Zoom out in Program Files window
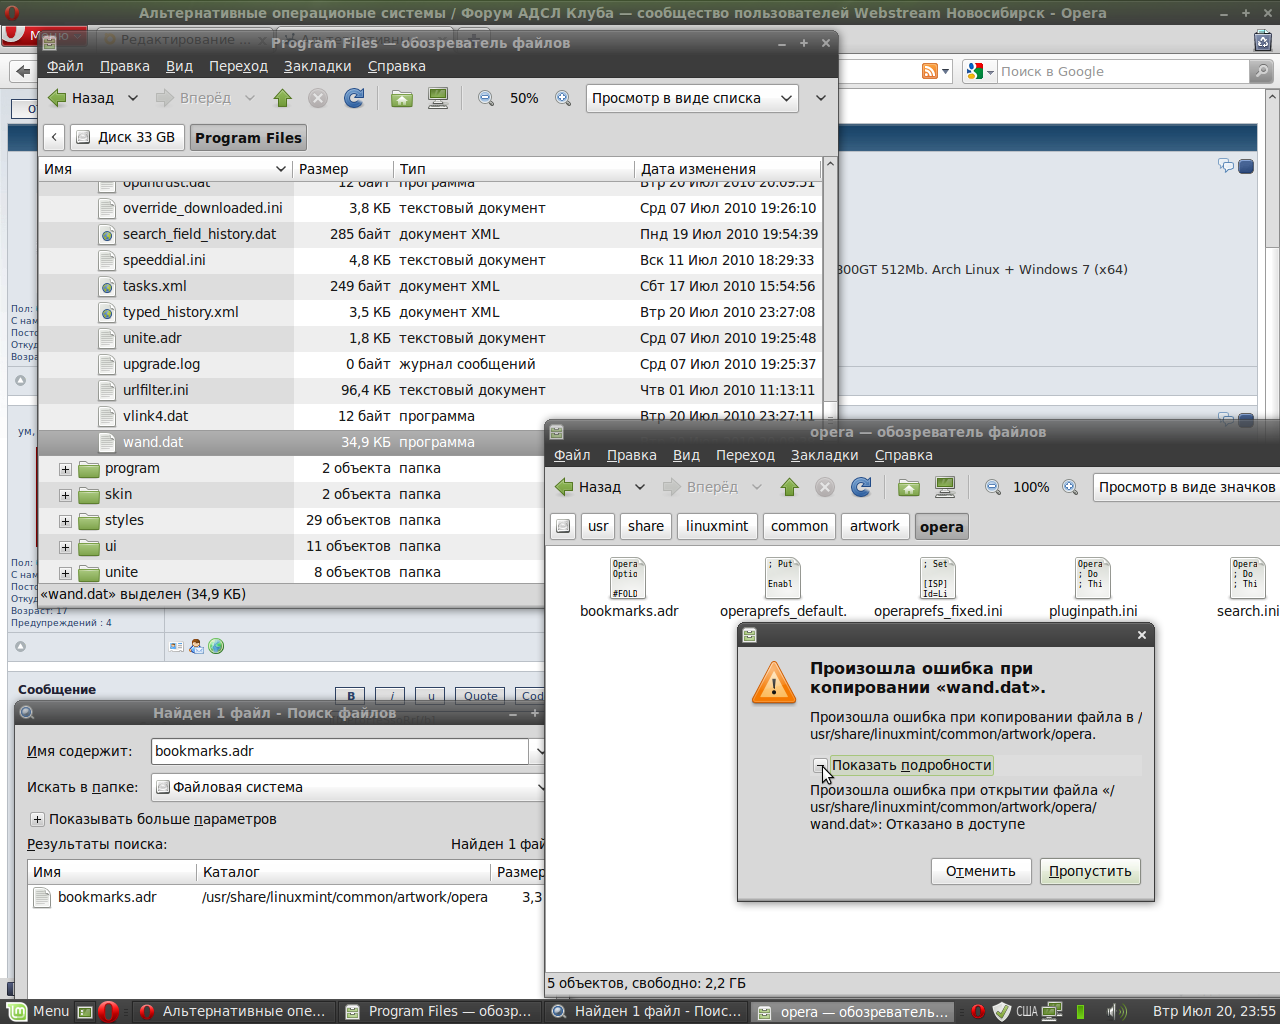 pos(486,98)
